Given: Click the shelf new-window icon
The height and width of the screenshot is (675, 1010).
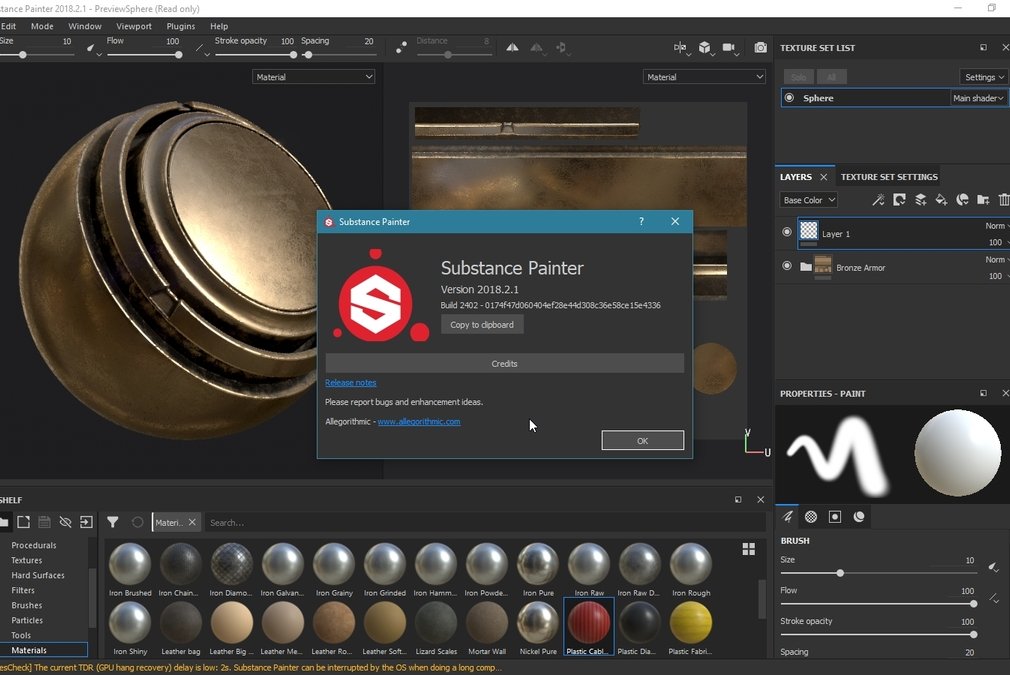Looking at the screenshot, I should tap(24, 522).
